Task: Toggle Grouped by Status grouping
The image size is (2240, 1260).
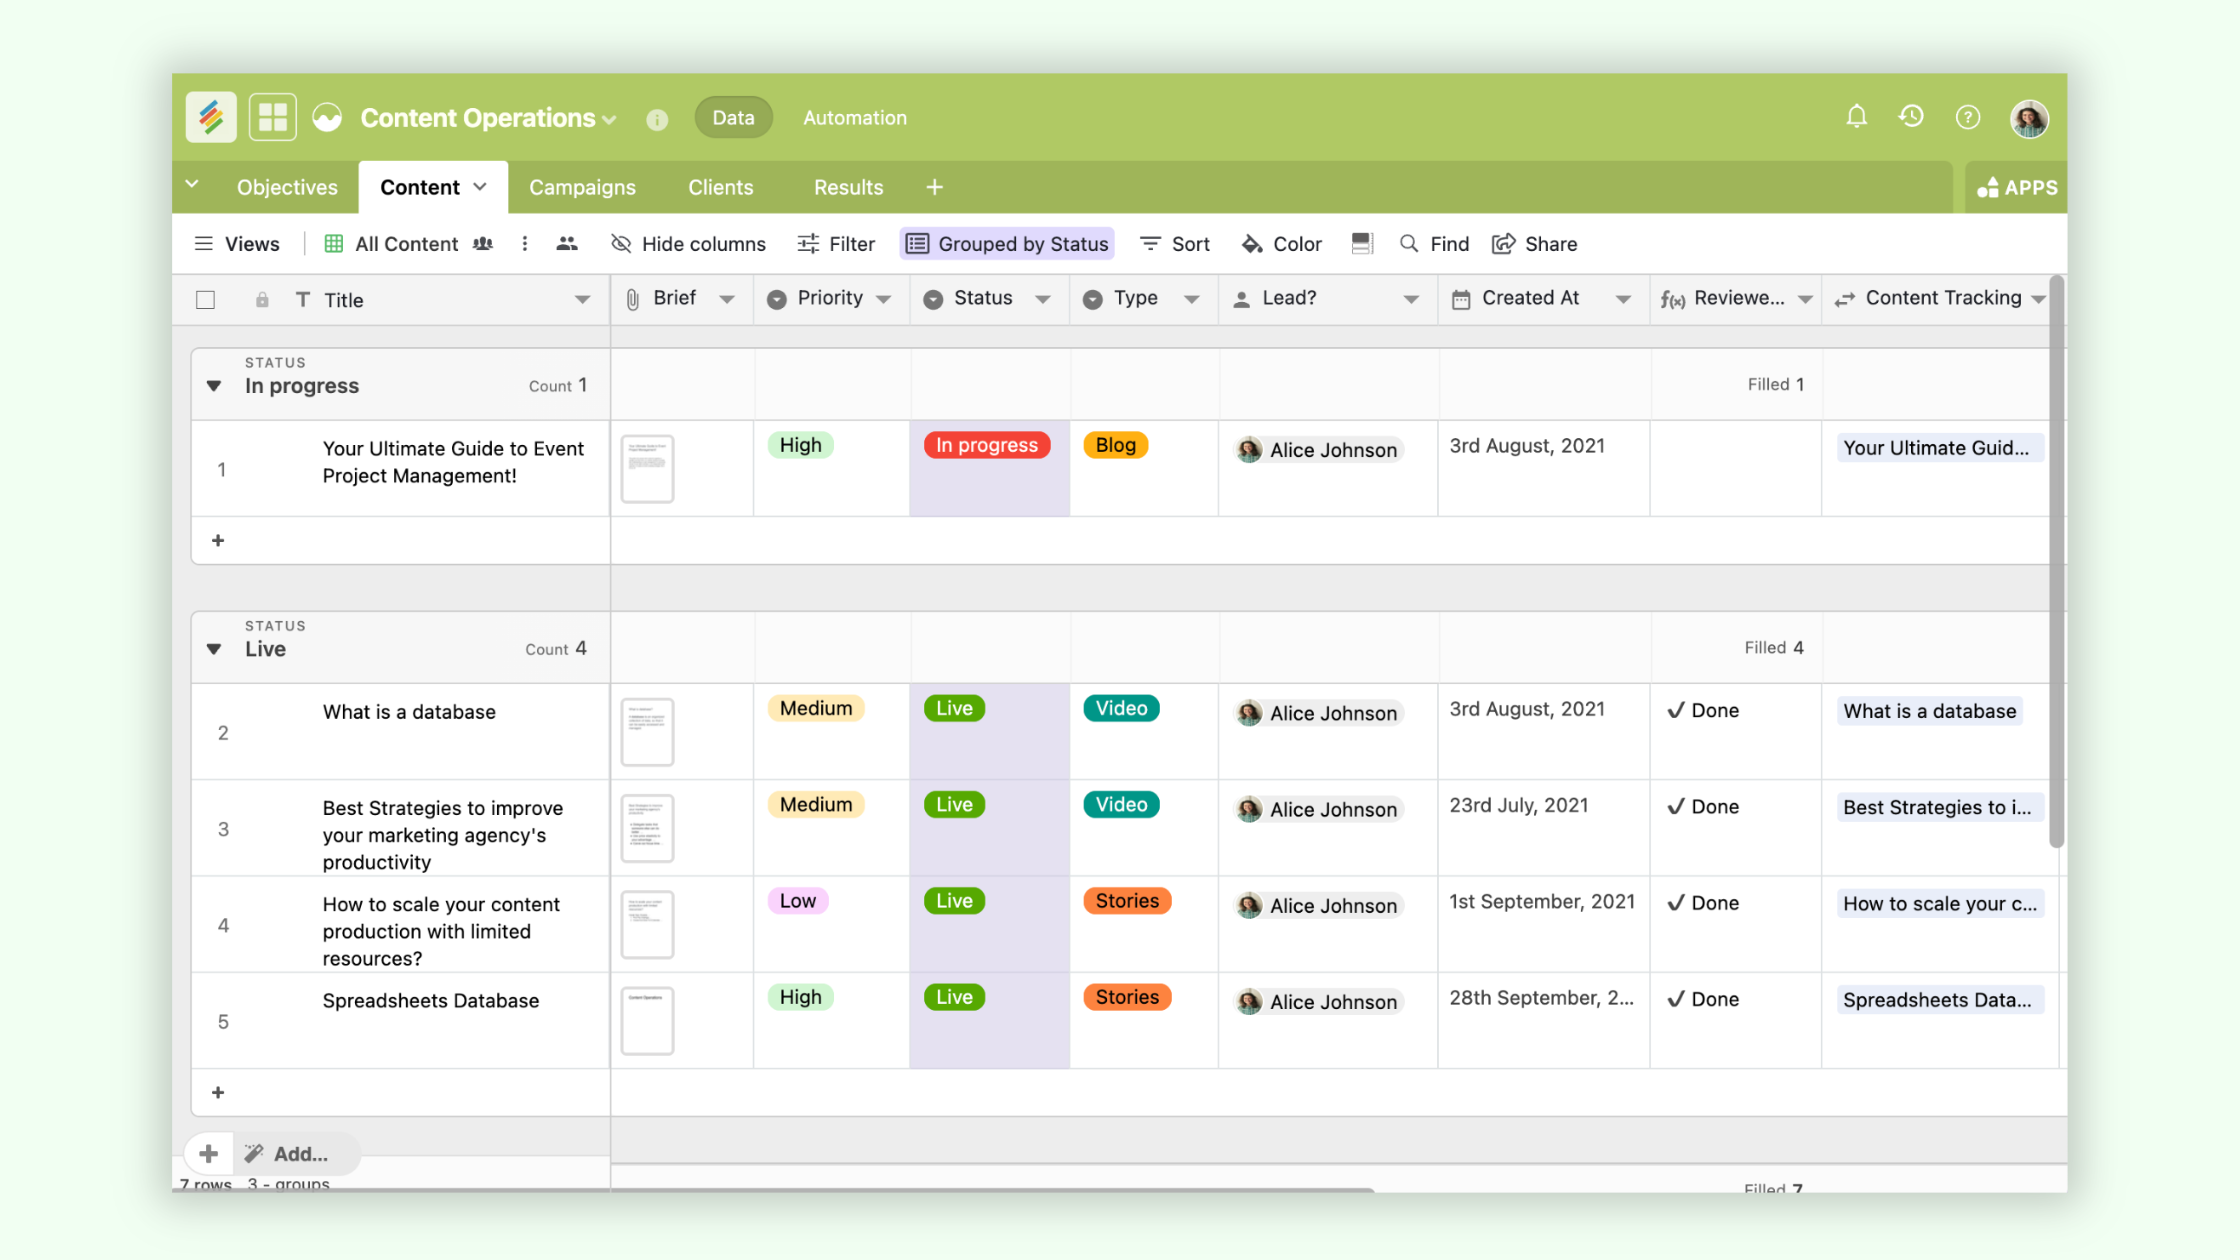Action: pyautogui.click(x=1007, y=244)
